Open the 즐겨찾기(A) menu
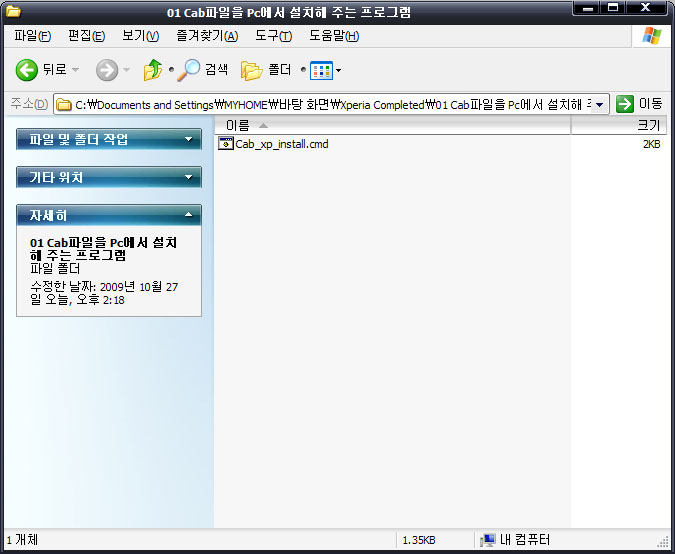 (206, 36)
